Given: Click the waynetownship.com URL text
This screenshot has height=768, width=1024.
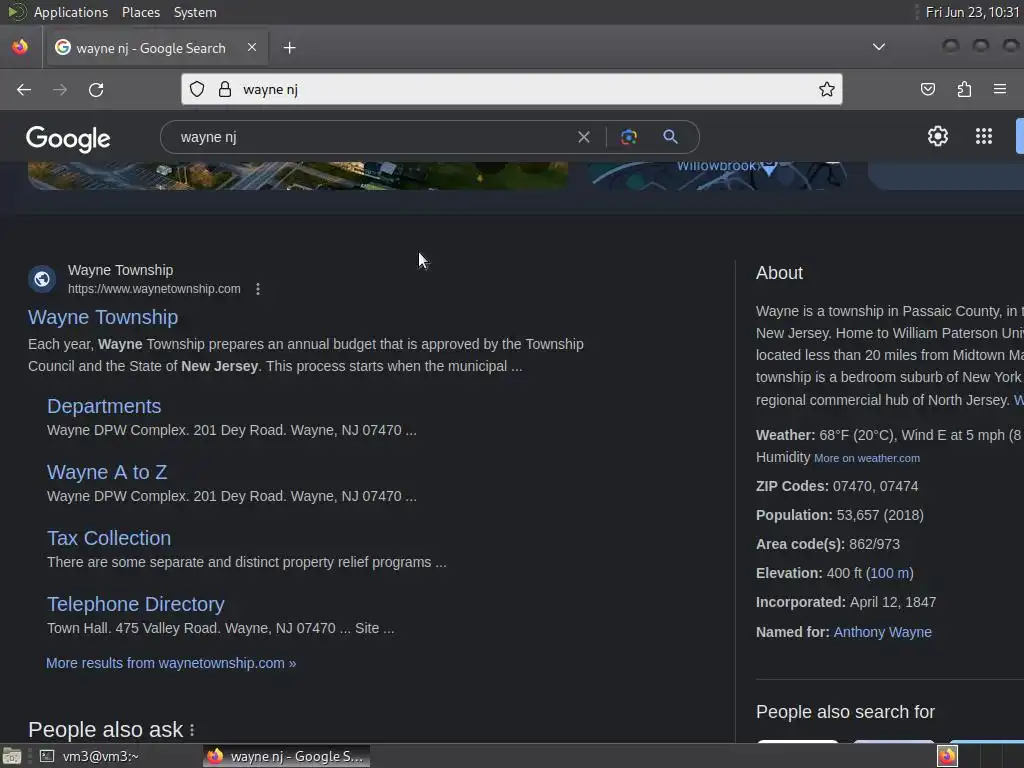Looking at the screenshot, I should [154, 289].
